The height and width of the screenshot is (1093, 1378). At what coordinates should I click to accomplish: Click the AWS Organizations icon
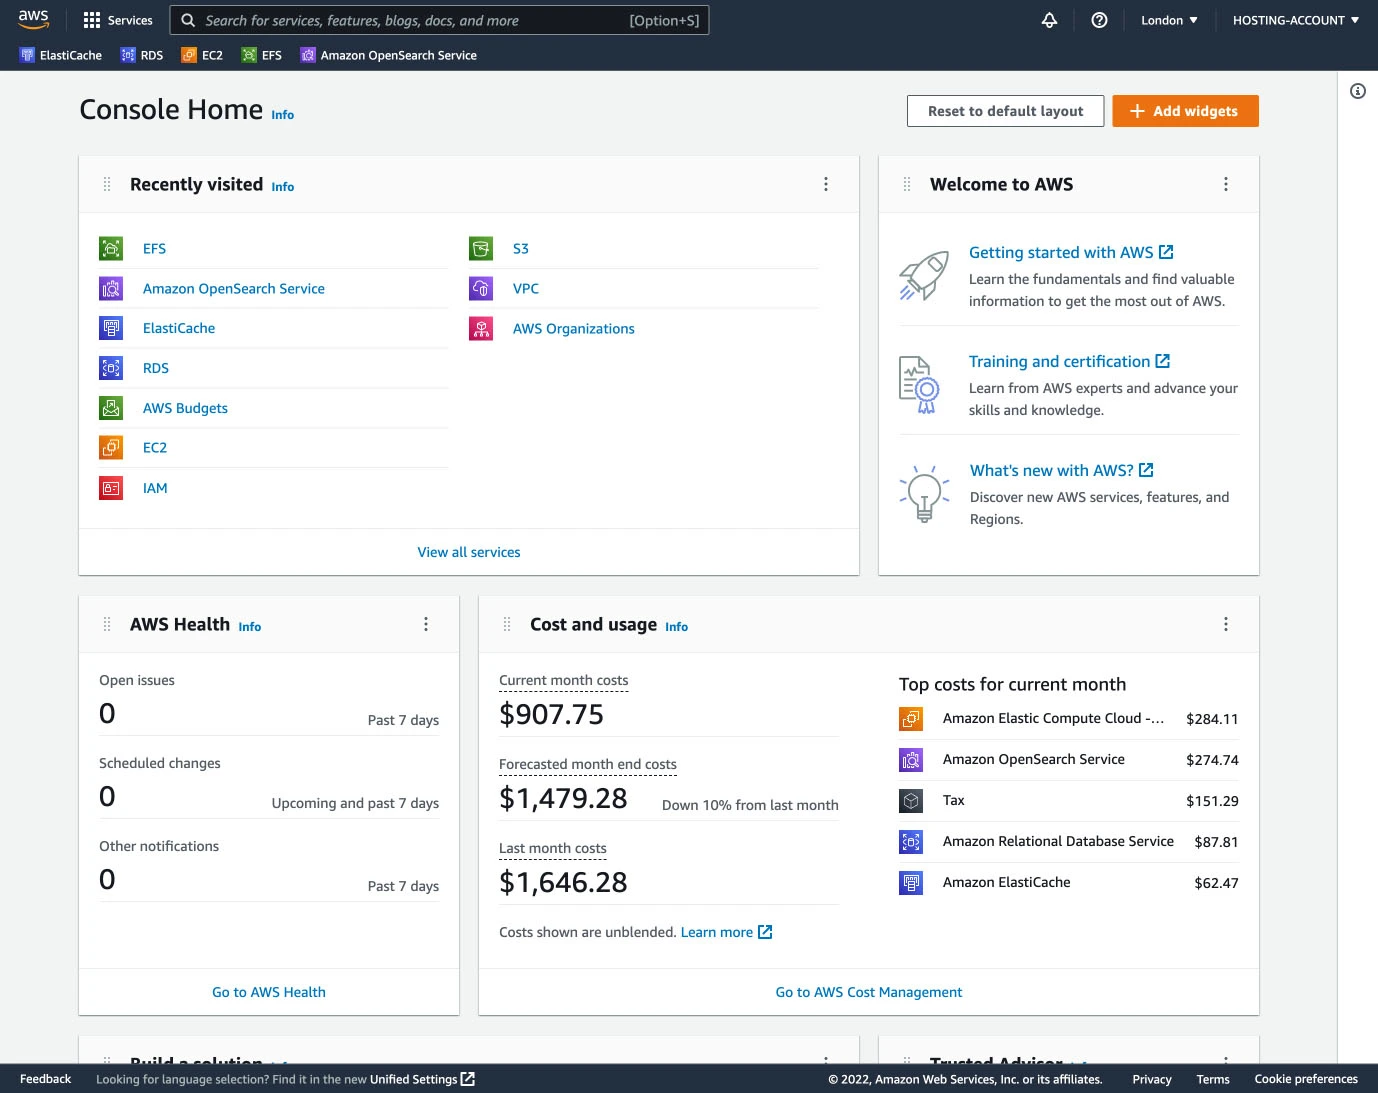[481, 328]
